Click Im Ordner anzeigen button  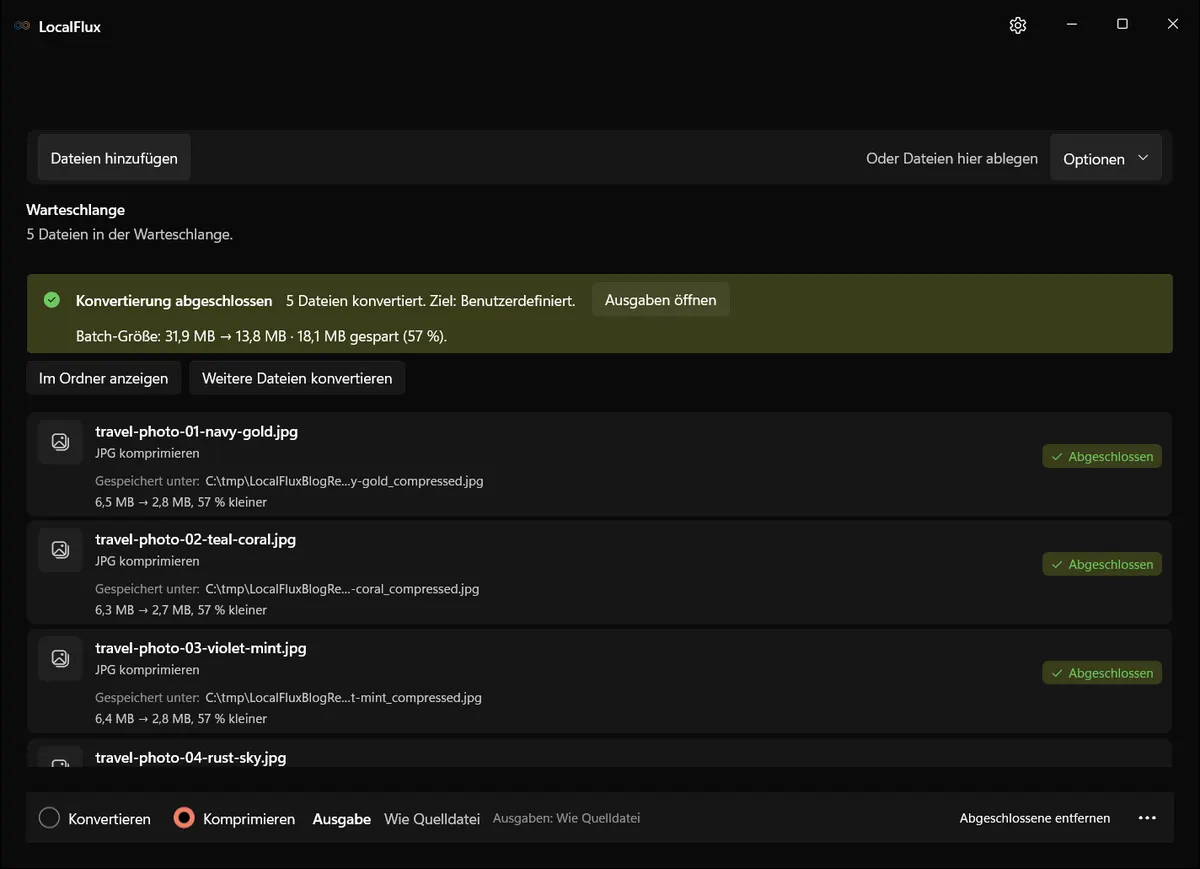(x=104, y=378)
